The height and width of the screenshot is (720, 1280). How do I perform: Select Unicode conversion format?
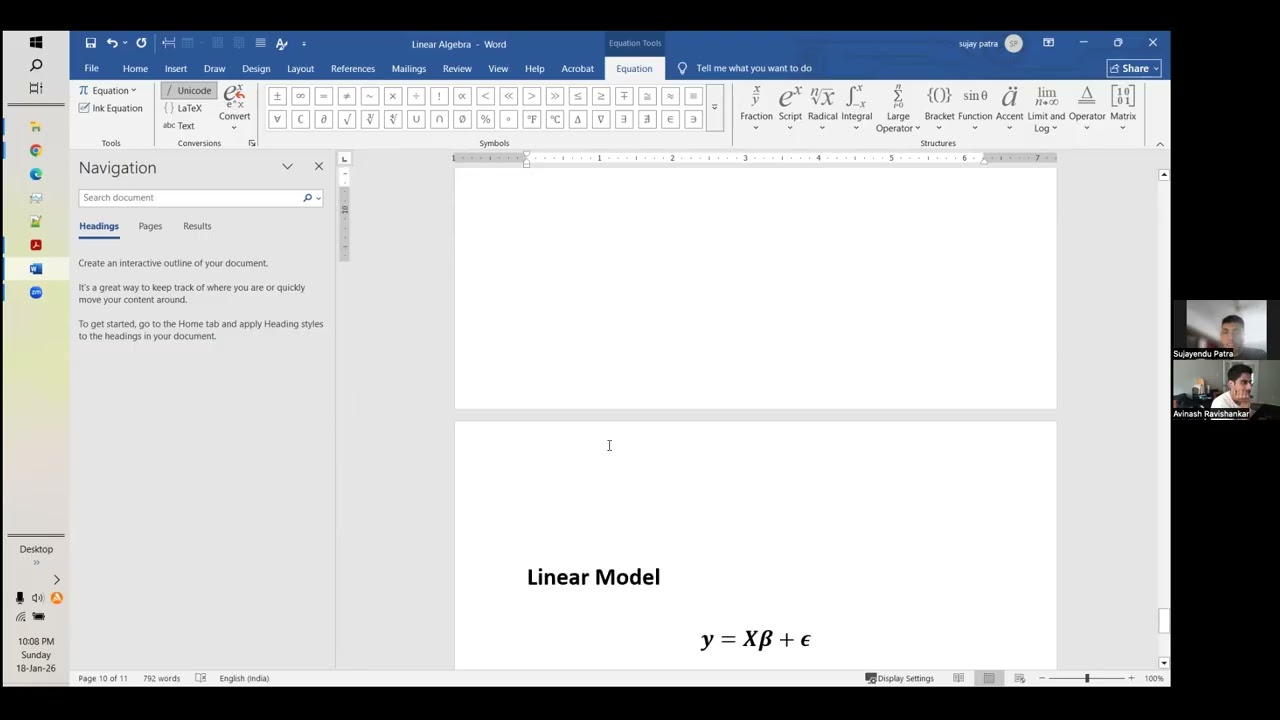click(x=187, y=90)
